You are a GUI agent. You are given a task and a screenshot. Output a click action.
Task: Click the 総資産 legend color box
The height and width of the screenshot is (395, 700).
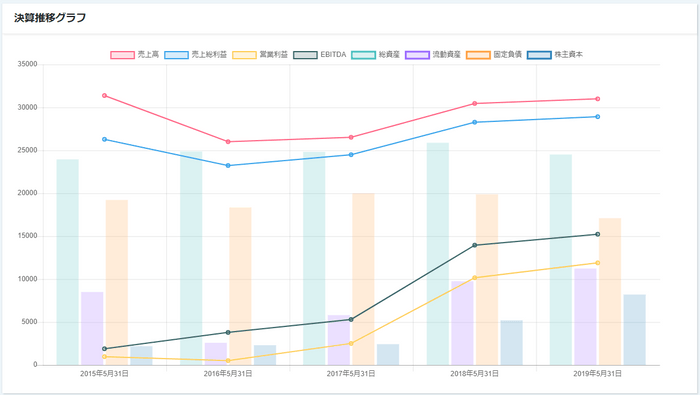(x=363, y=55)
